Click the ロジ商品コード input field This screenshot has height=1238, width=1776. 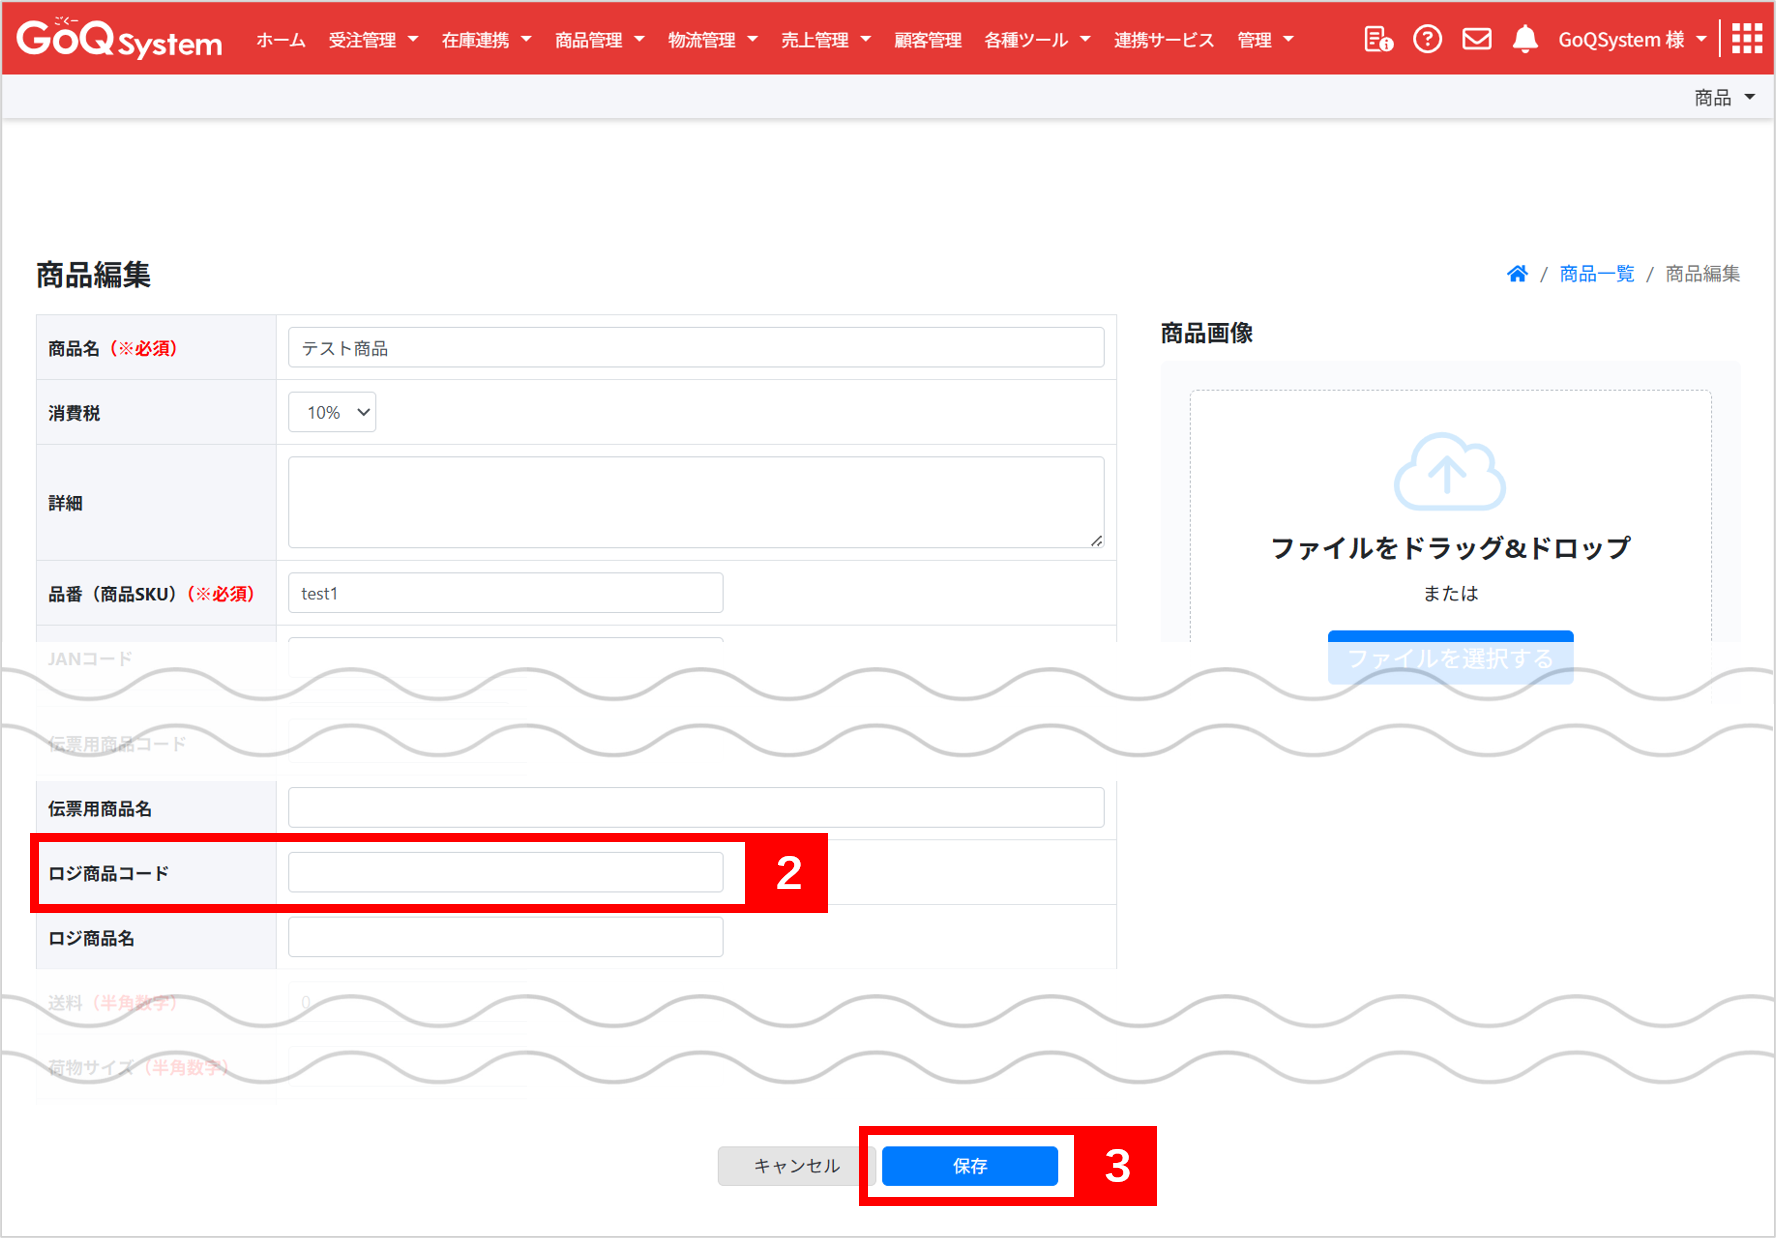tap(505, 872)
